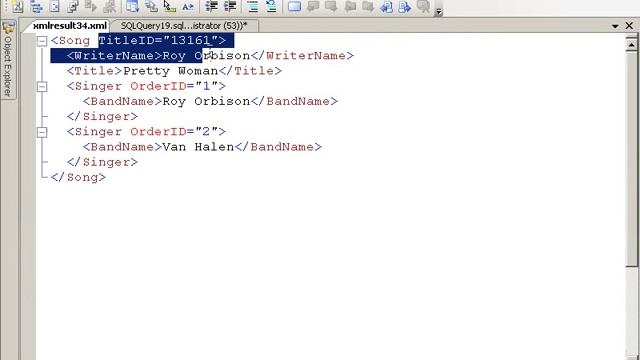640x360 pixels.
Task: Go to the next bookmark icon
Action: click(x=331, y=6)
